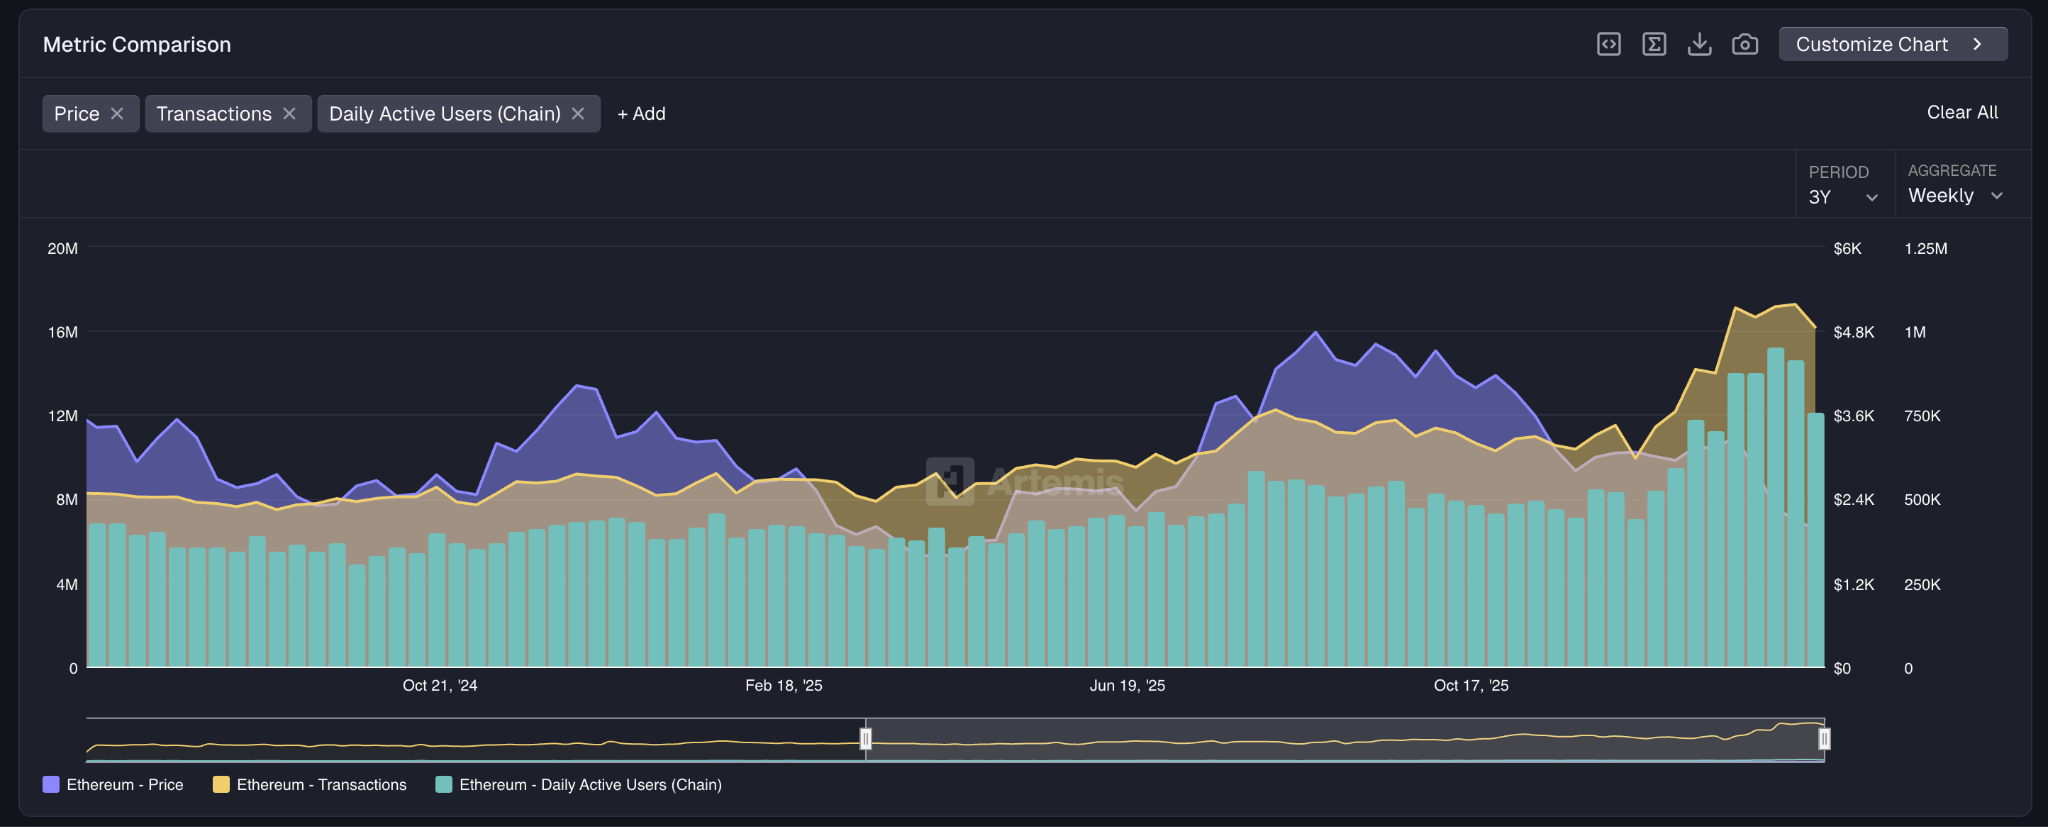Toggle Ethereum - Daily Active Users legend series
Screen dimensions: 2048x827
(579, 785)
